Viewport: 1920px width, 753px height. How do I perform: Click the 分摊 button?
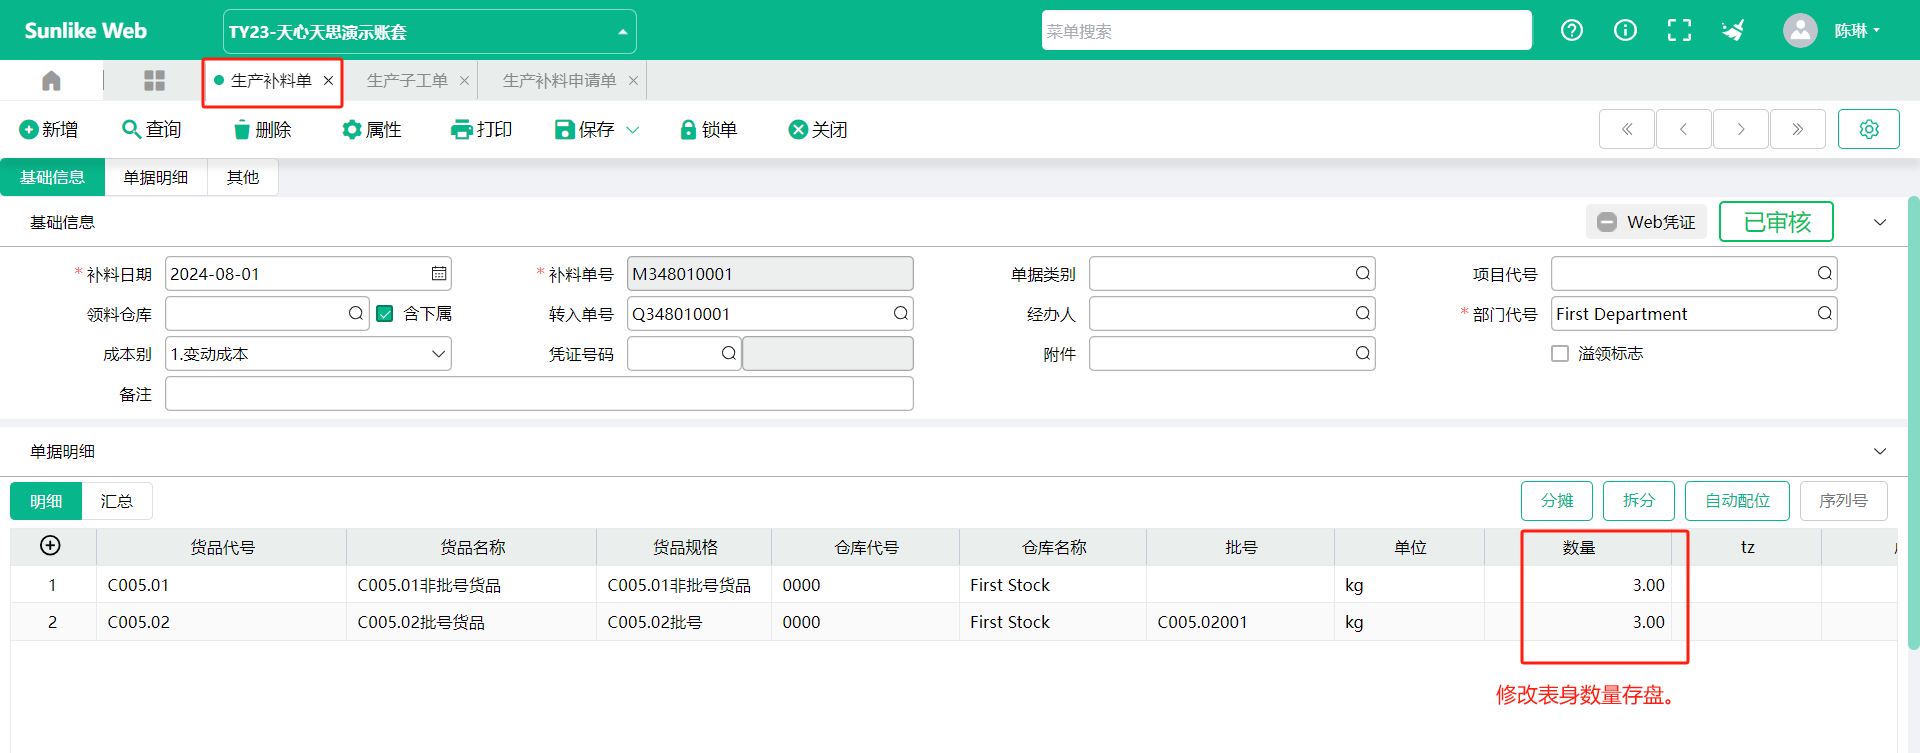point(1556,501)
